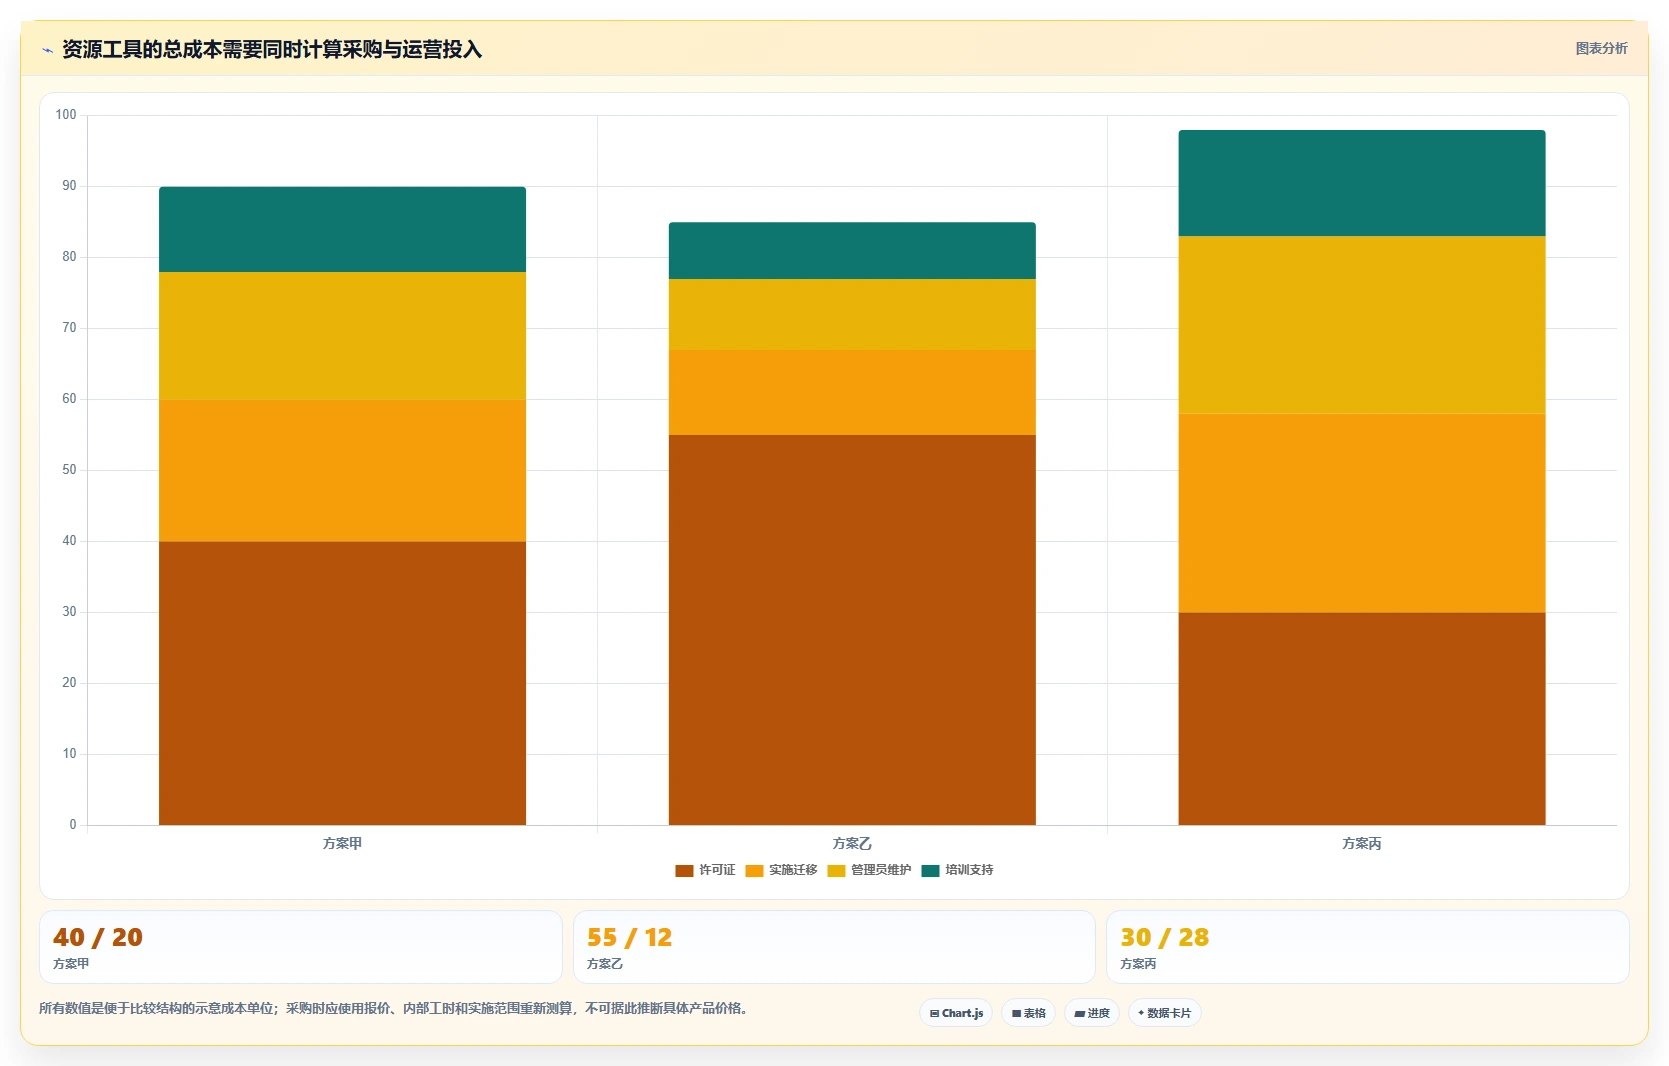Screen dimensions: 1669x1066
Task: Open the summary card showing 40 / 20
Action: coord(301,947)
